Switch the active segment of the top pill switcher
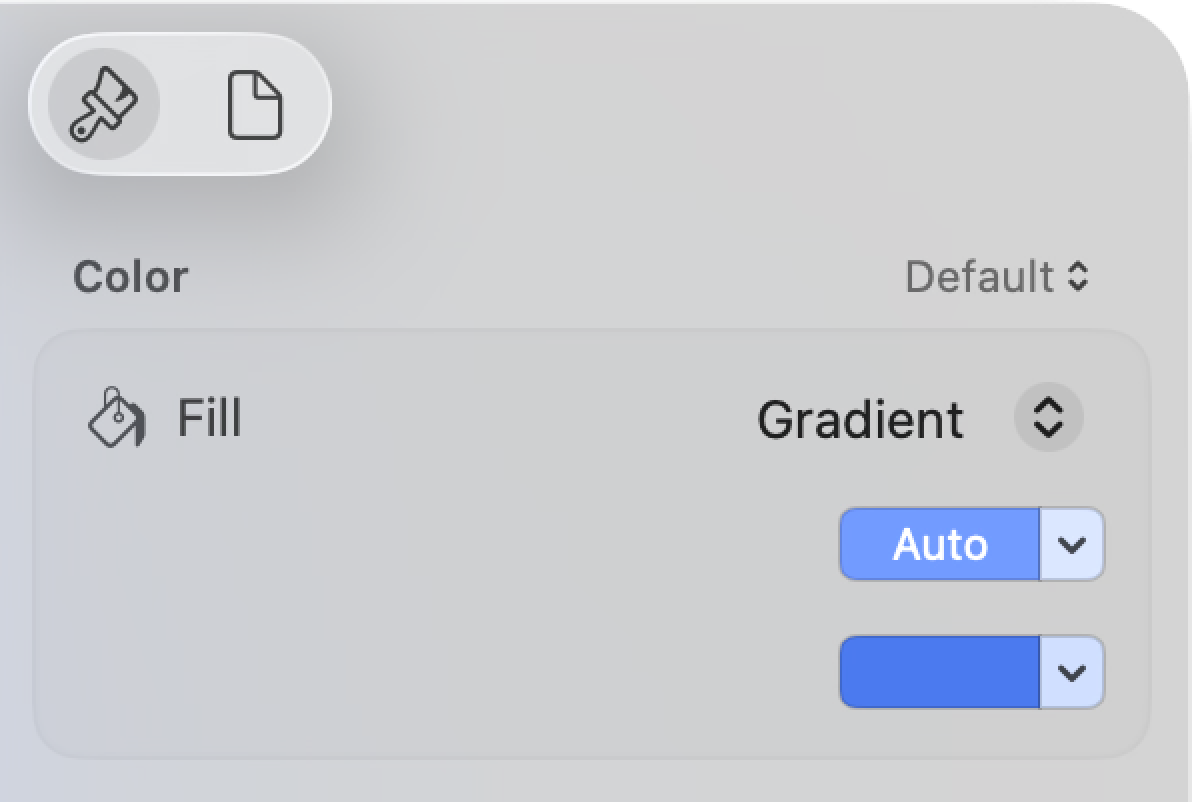The width and height of the screenshot is (1192, 802). pos(253,105)
